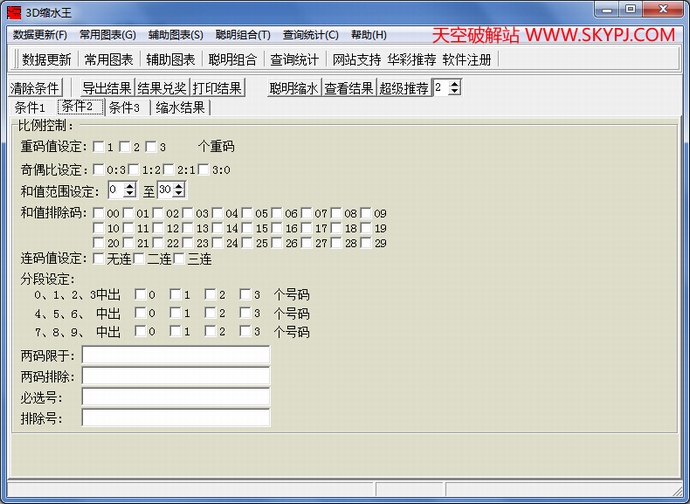This screenshot has width=690, height=504.
Task: Tick the 00 sum exclusion checkbox
Action: (99, 213)
